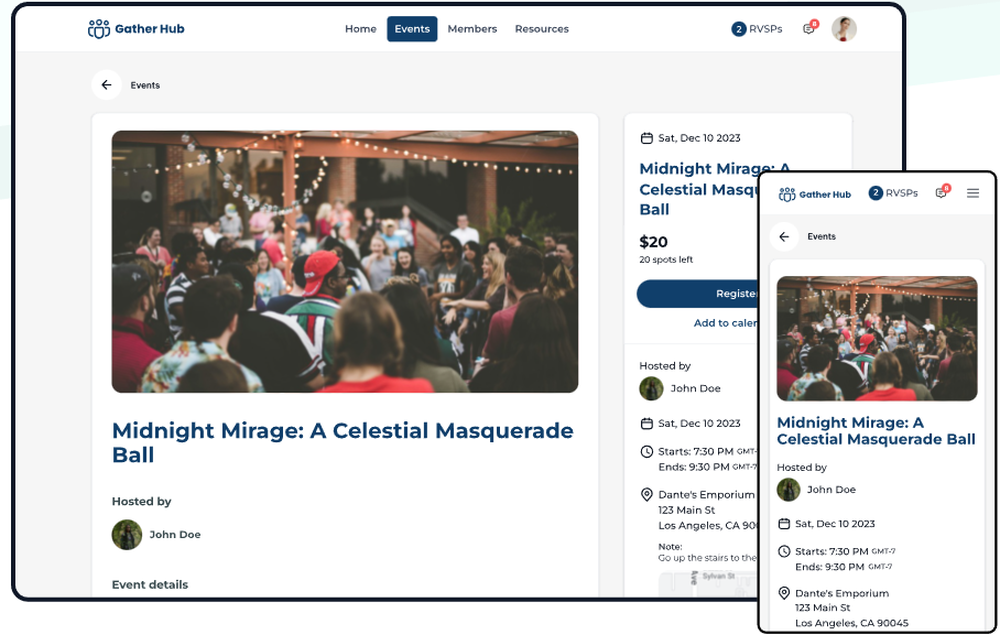Viewport: 1000px width, 639px height.
Task: Go to the Resources navigation item
Action: (541, 29)
